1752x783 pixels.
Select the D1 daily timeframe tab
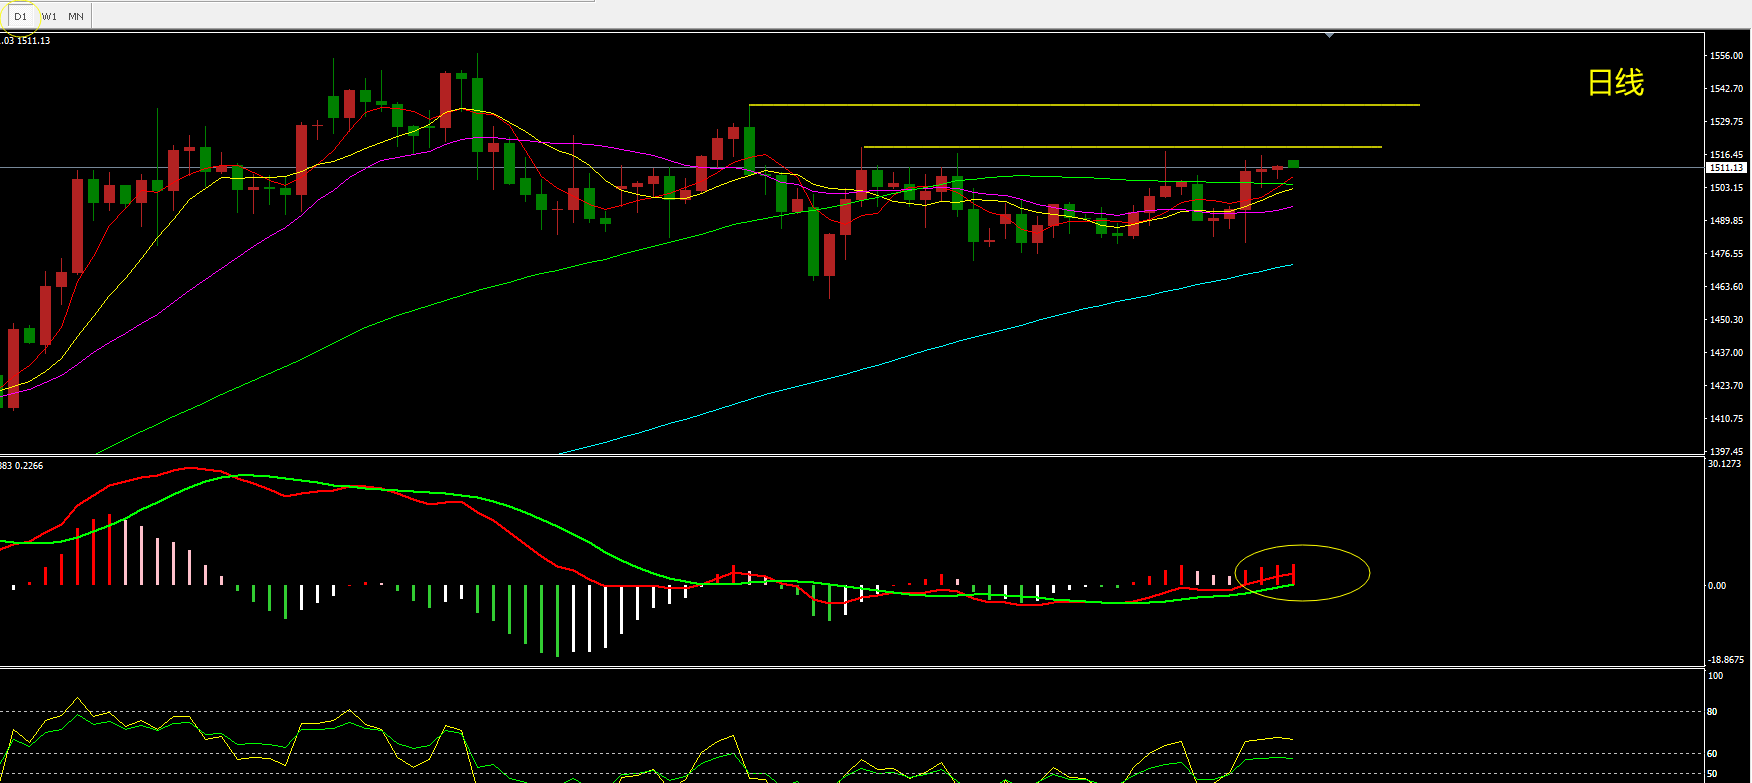(20, 16)
